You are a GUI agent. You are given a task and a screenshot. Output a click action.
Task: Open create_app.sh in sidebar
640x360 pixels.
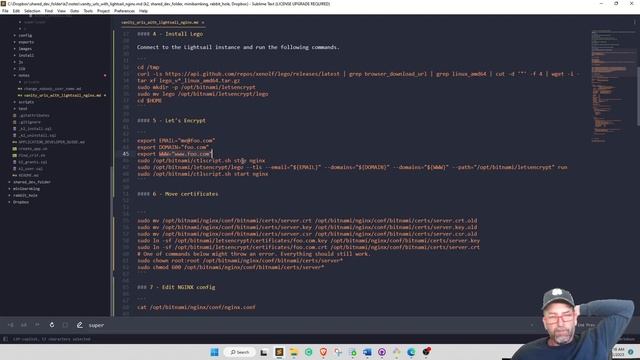pyautogui.click(x=33, y=149)
